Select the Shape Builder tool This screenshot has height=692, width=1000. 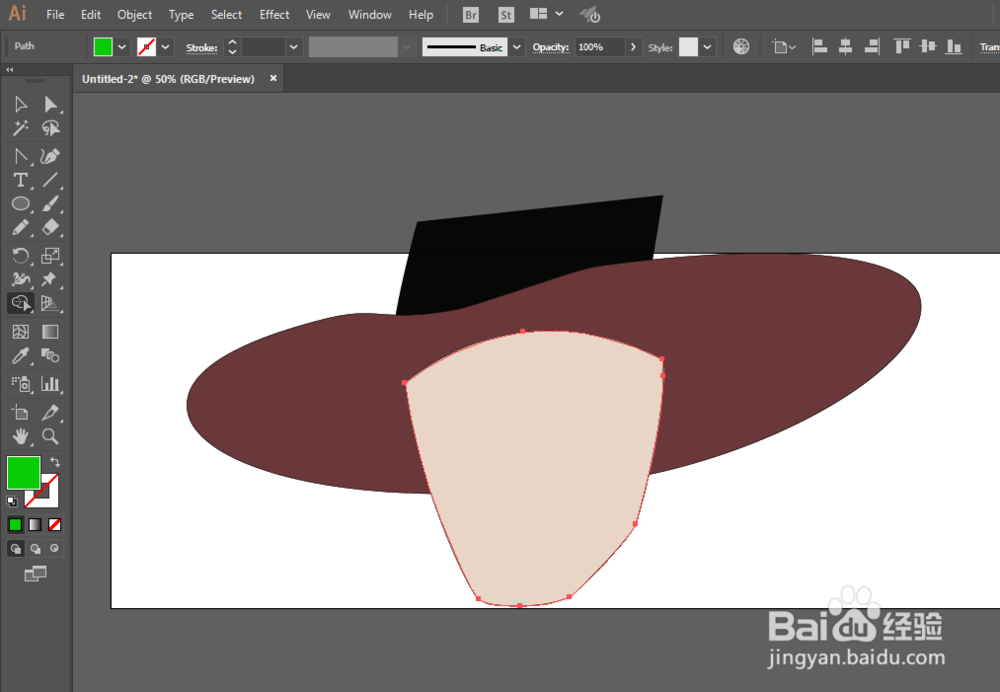(x=20, y=303)
